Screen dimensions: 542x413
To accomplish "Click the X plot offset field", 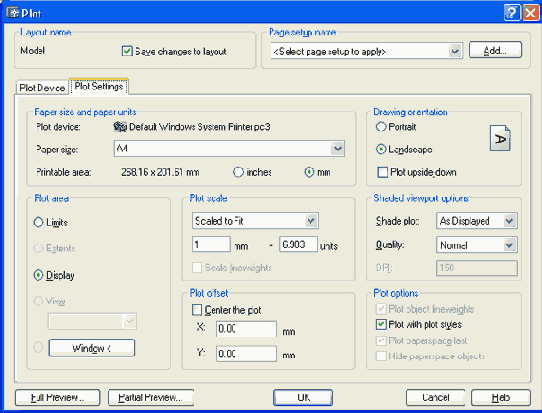I will tap(246, 329).
